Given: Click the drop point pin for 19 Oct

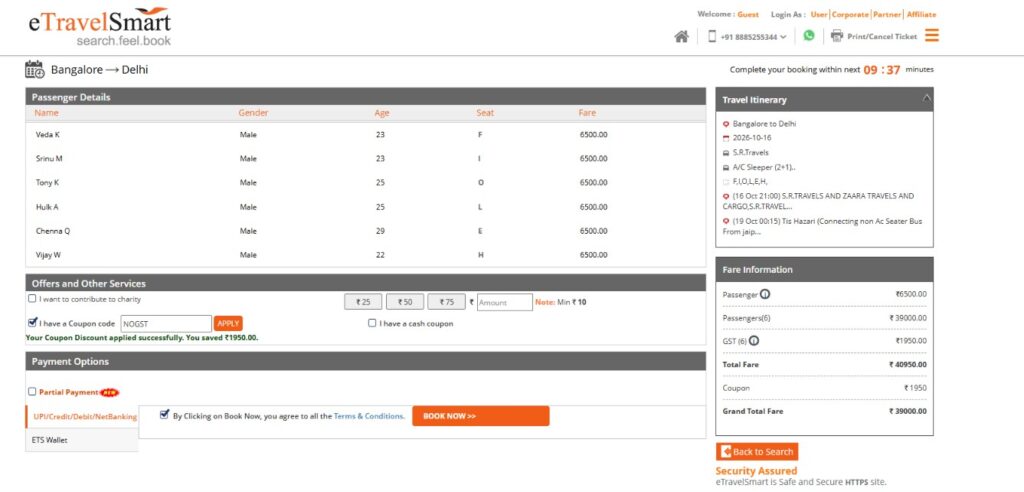Looking at the screenshot, I should tap(726, 221).
